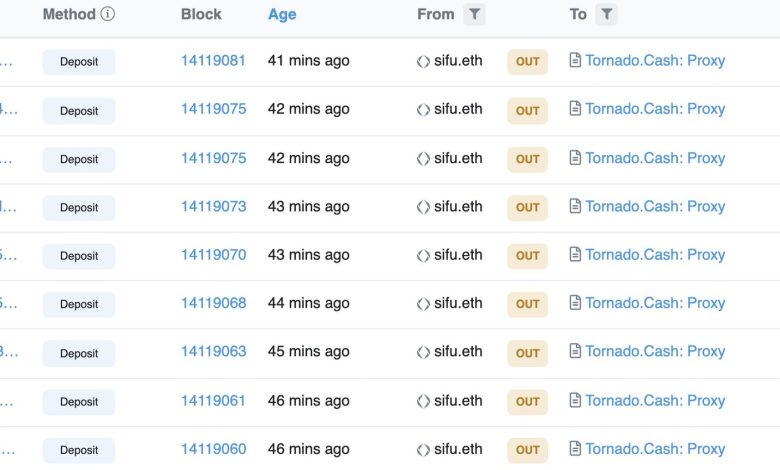
Task: Click the OUT badge in block 14119070 row
Action: point(528,255)
